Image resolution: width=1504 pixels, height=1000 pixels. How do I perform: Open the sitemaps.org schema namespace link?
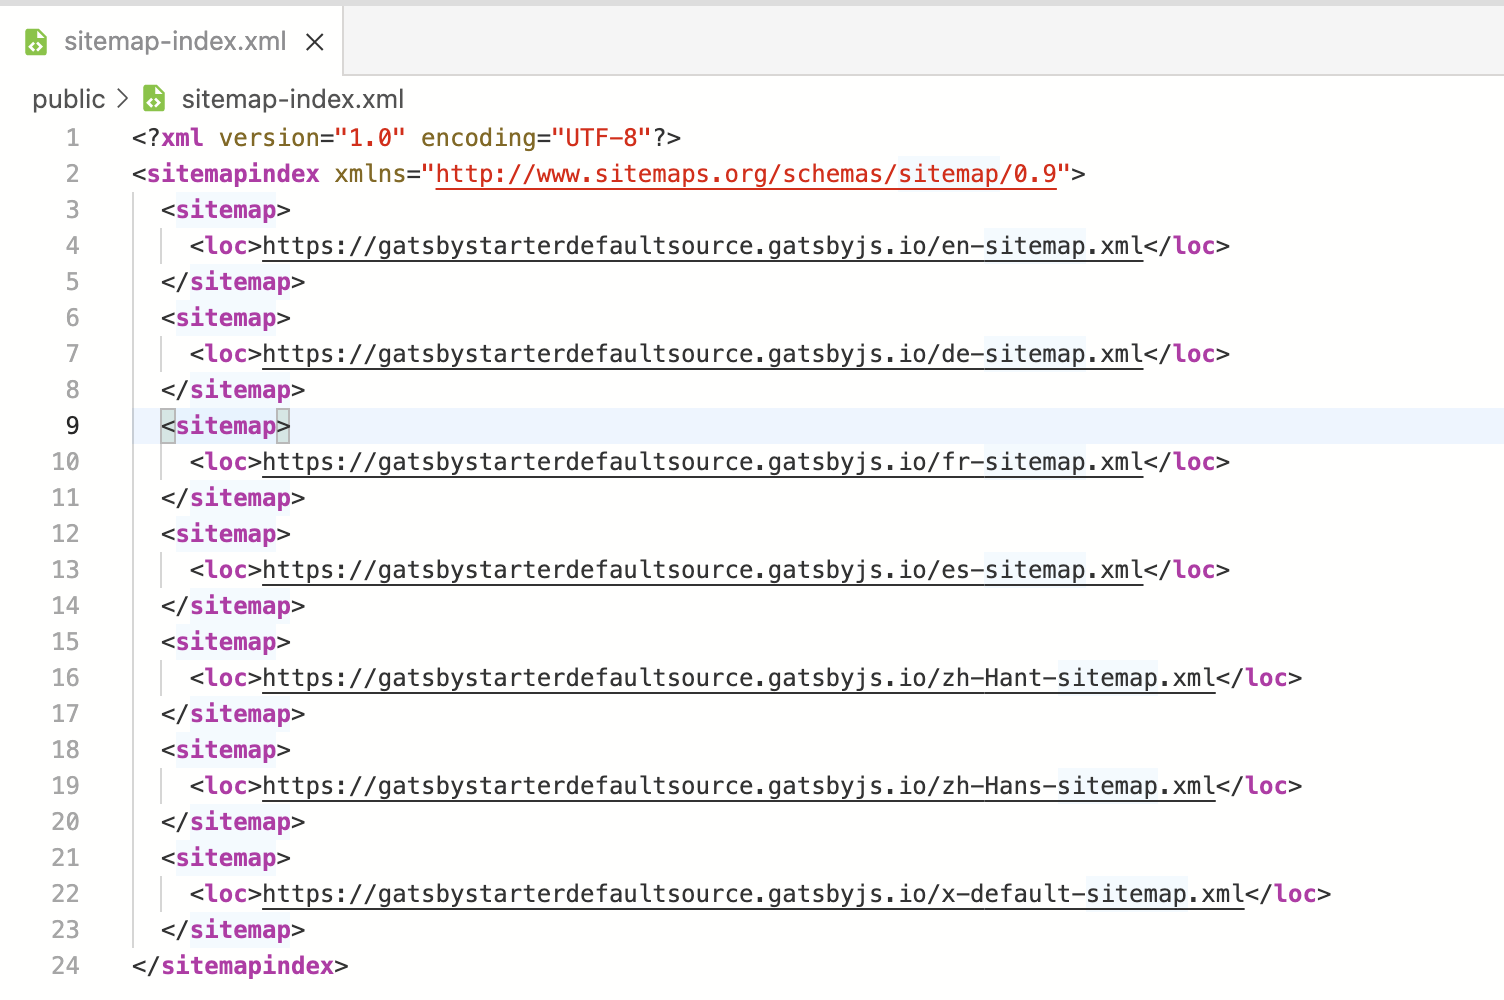pyautogui.click(x=746, y=174)
